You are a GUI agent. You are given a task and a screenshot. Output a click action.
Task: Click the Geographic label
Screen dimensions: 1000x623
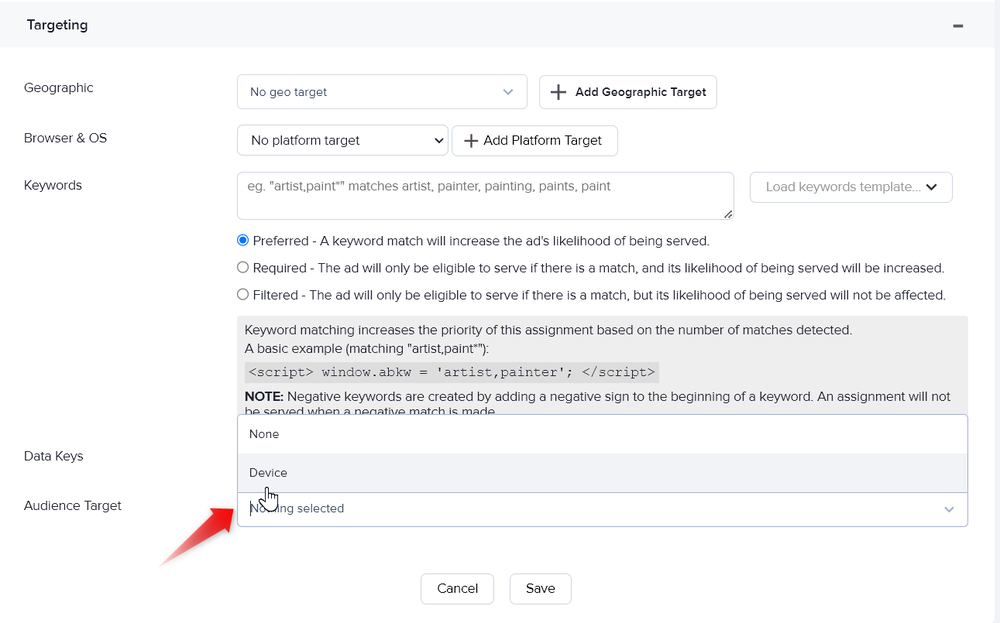[x=59, y=88]
